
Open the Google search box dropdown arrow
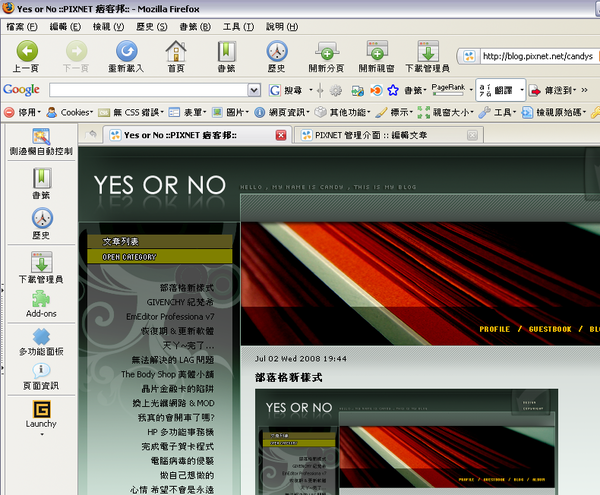254,90
